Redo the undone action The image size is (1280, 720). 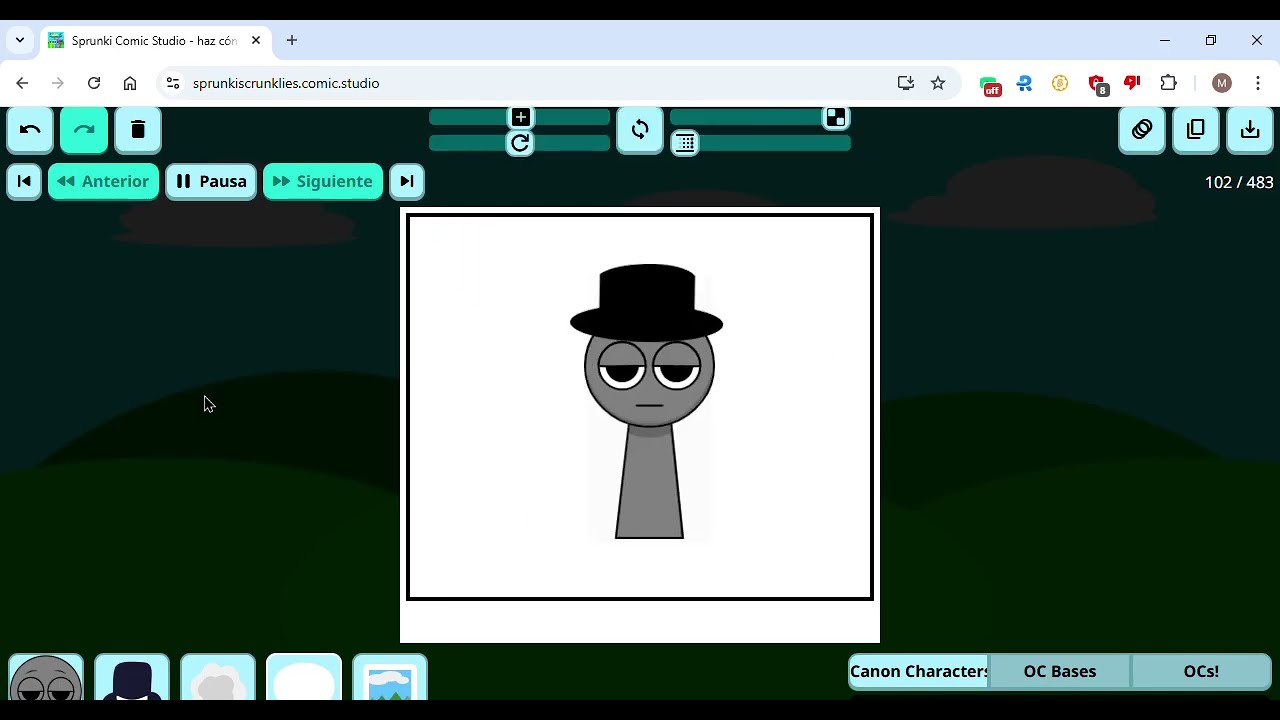[84, 130]
